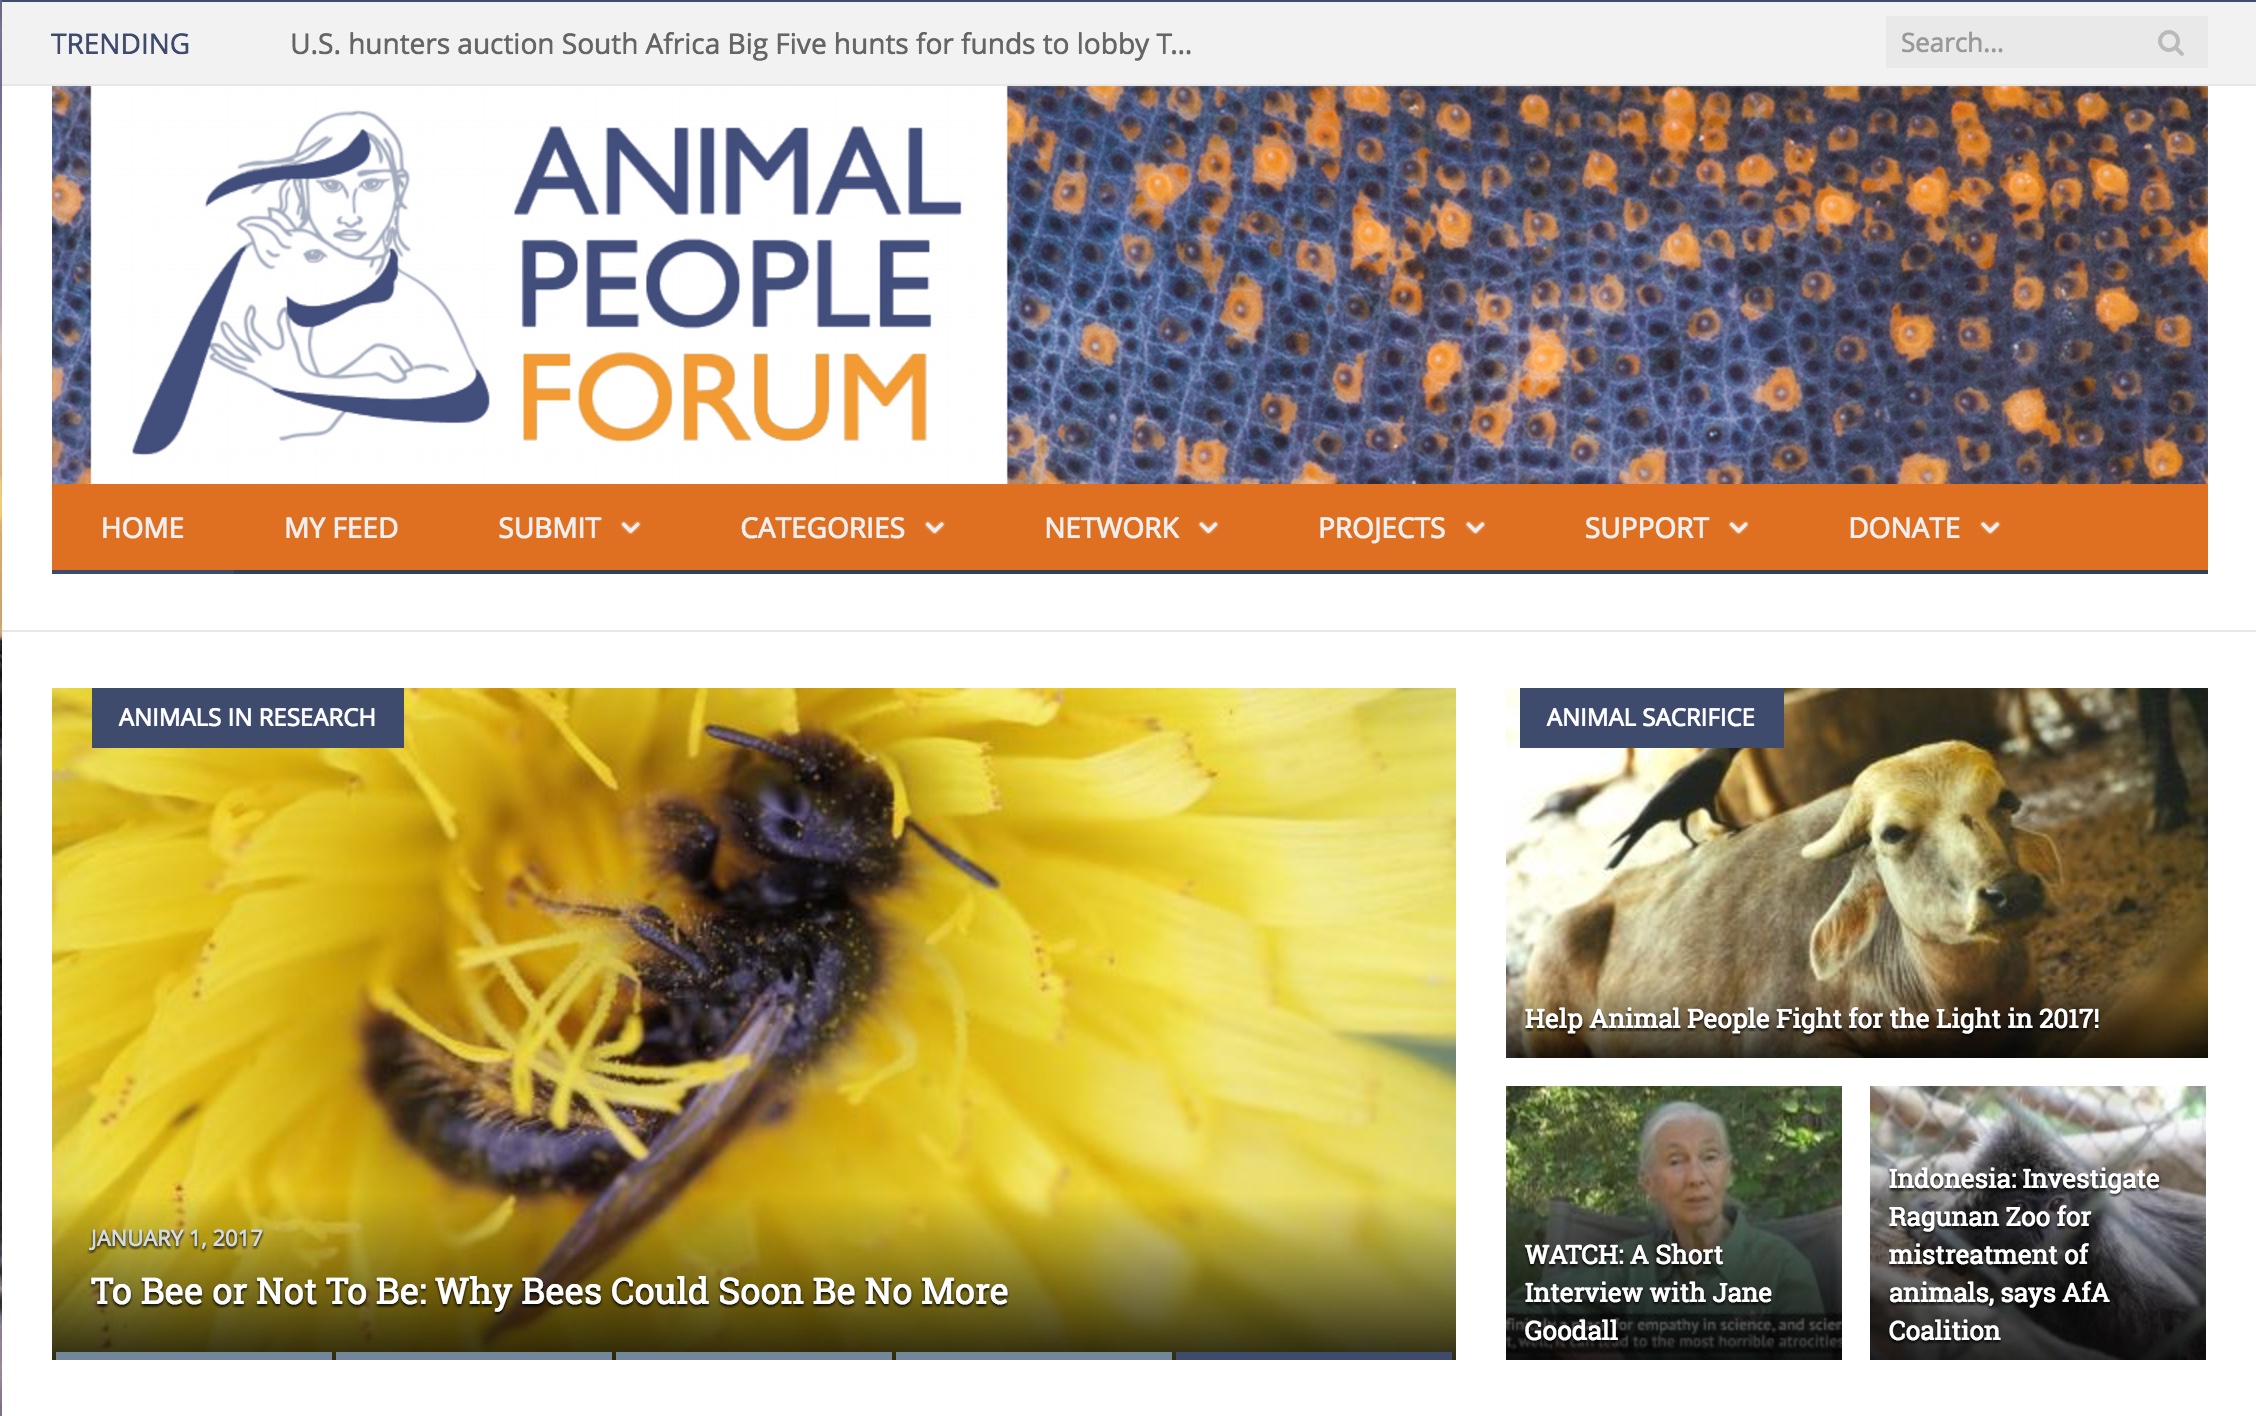Click the search magnifier icon
Screen dimensions: 2256x1416
tap(2170, 43)
